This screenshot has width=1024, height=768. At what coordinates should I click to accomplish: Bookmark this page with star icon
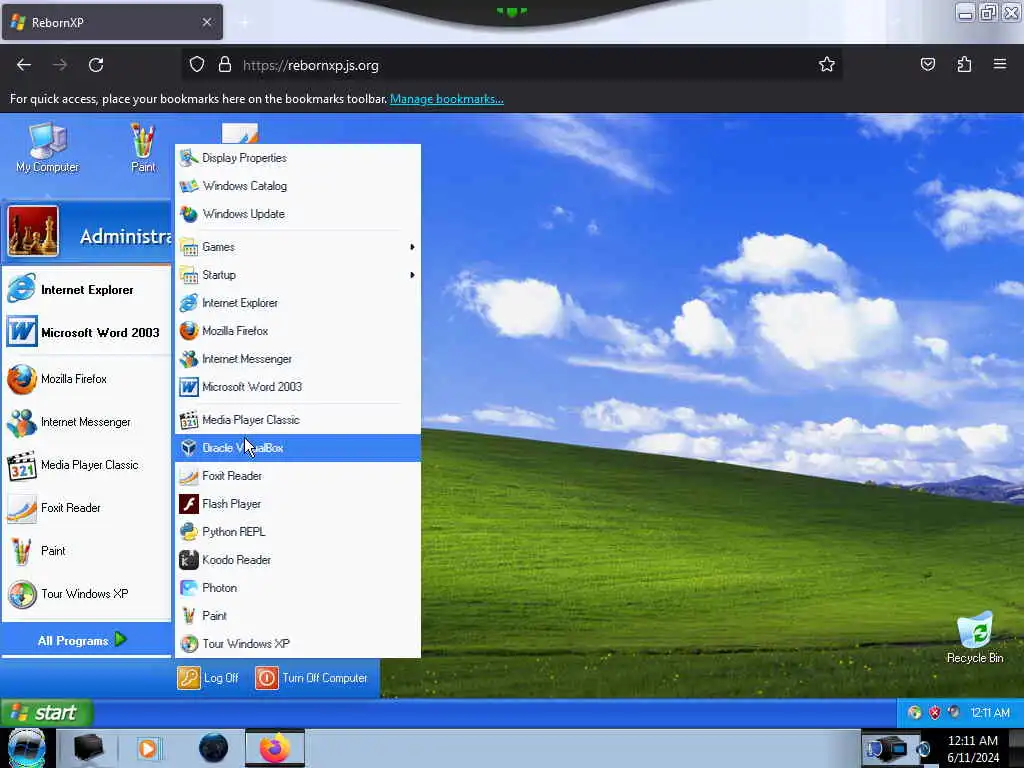click(x=827, y=64)
